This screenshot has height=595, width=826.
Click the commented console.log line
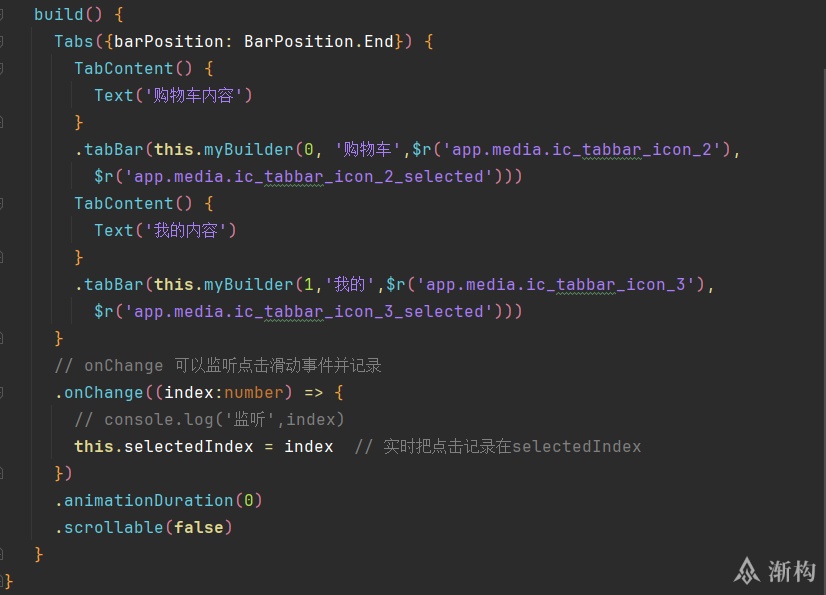point(210,420)
